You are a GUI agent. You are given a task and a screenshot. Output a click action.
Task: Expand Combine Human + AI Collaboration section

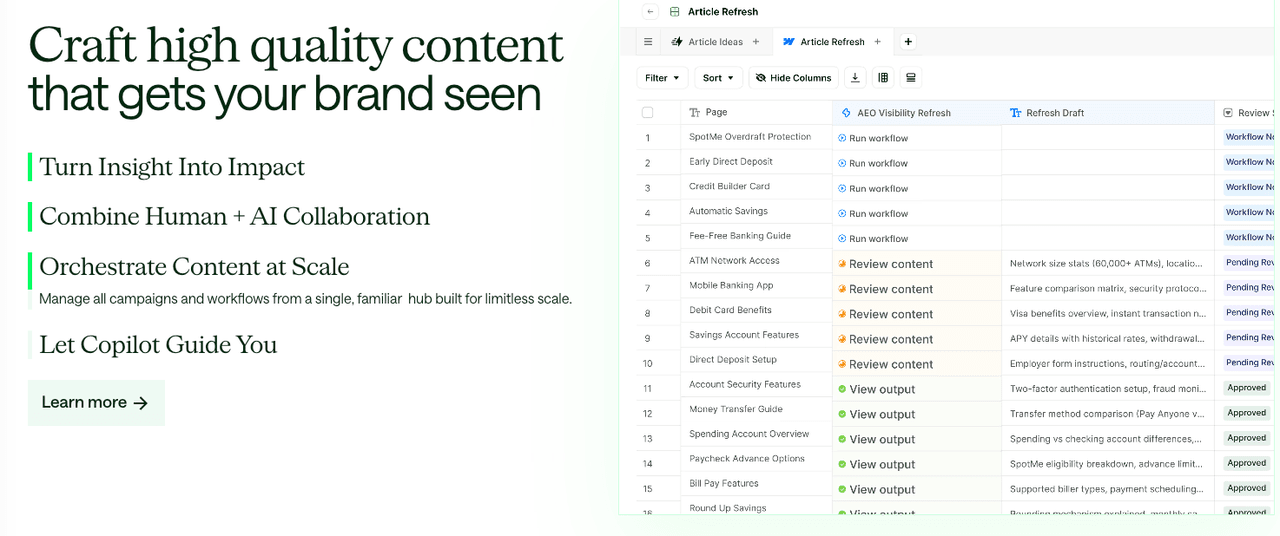[x=234, y=217]
